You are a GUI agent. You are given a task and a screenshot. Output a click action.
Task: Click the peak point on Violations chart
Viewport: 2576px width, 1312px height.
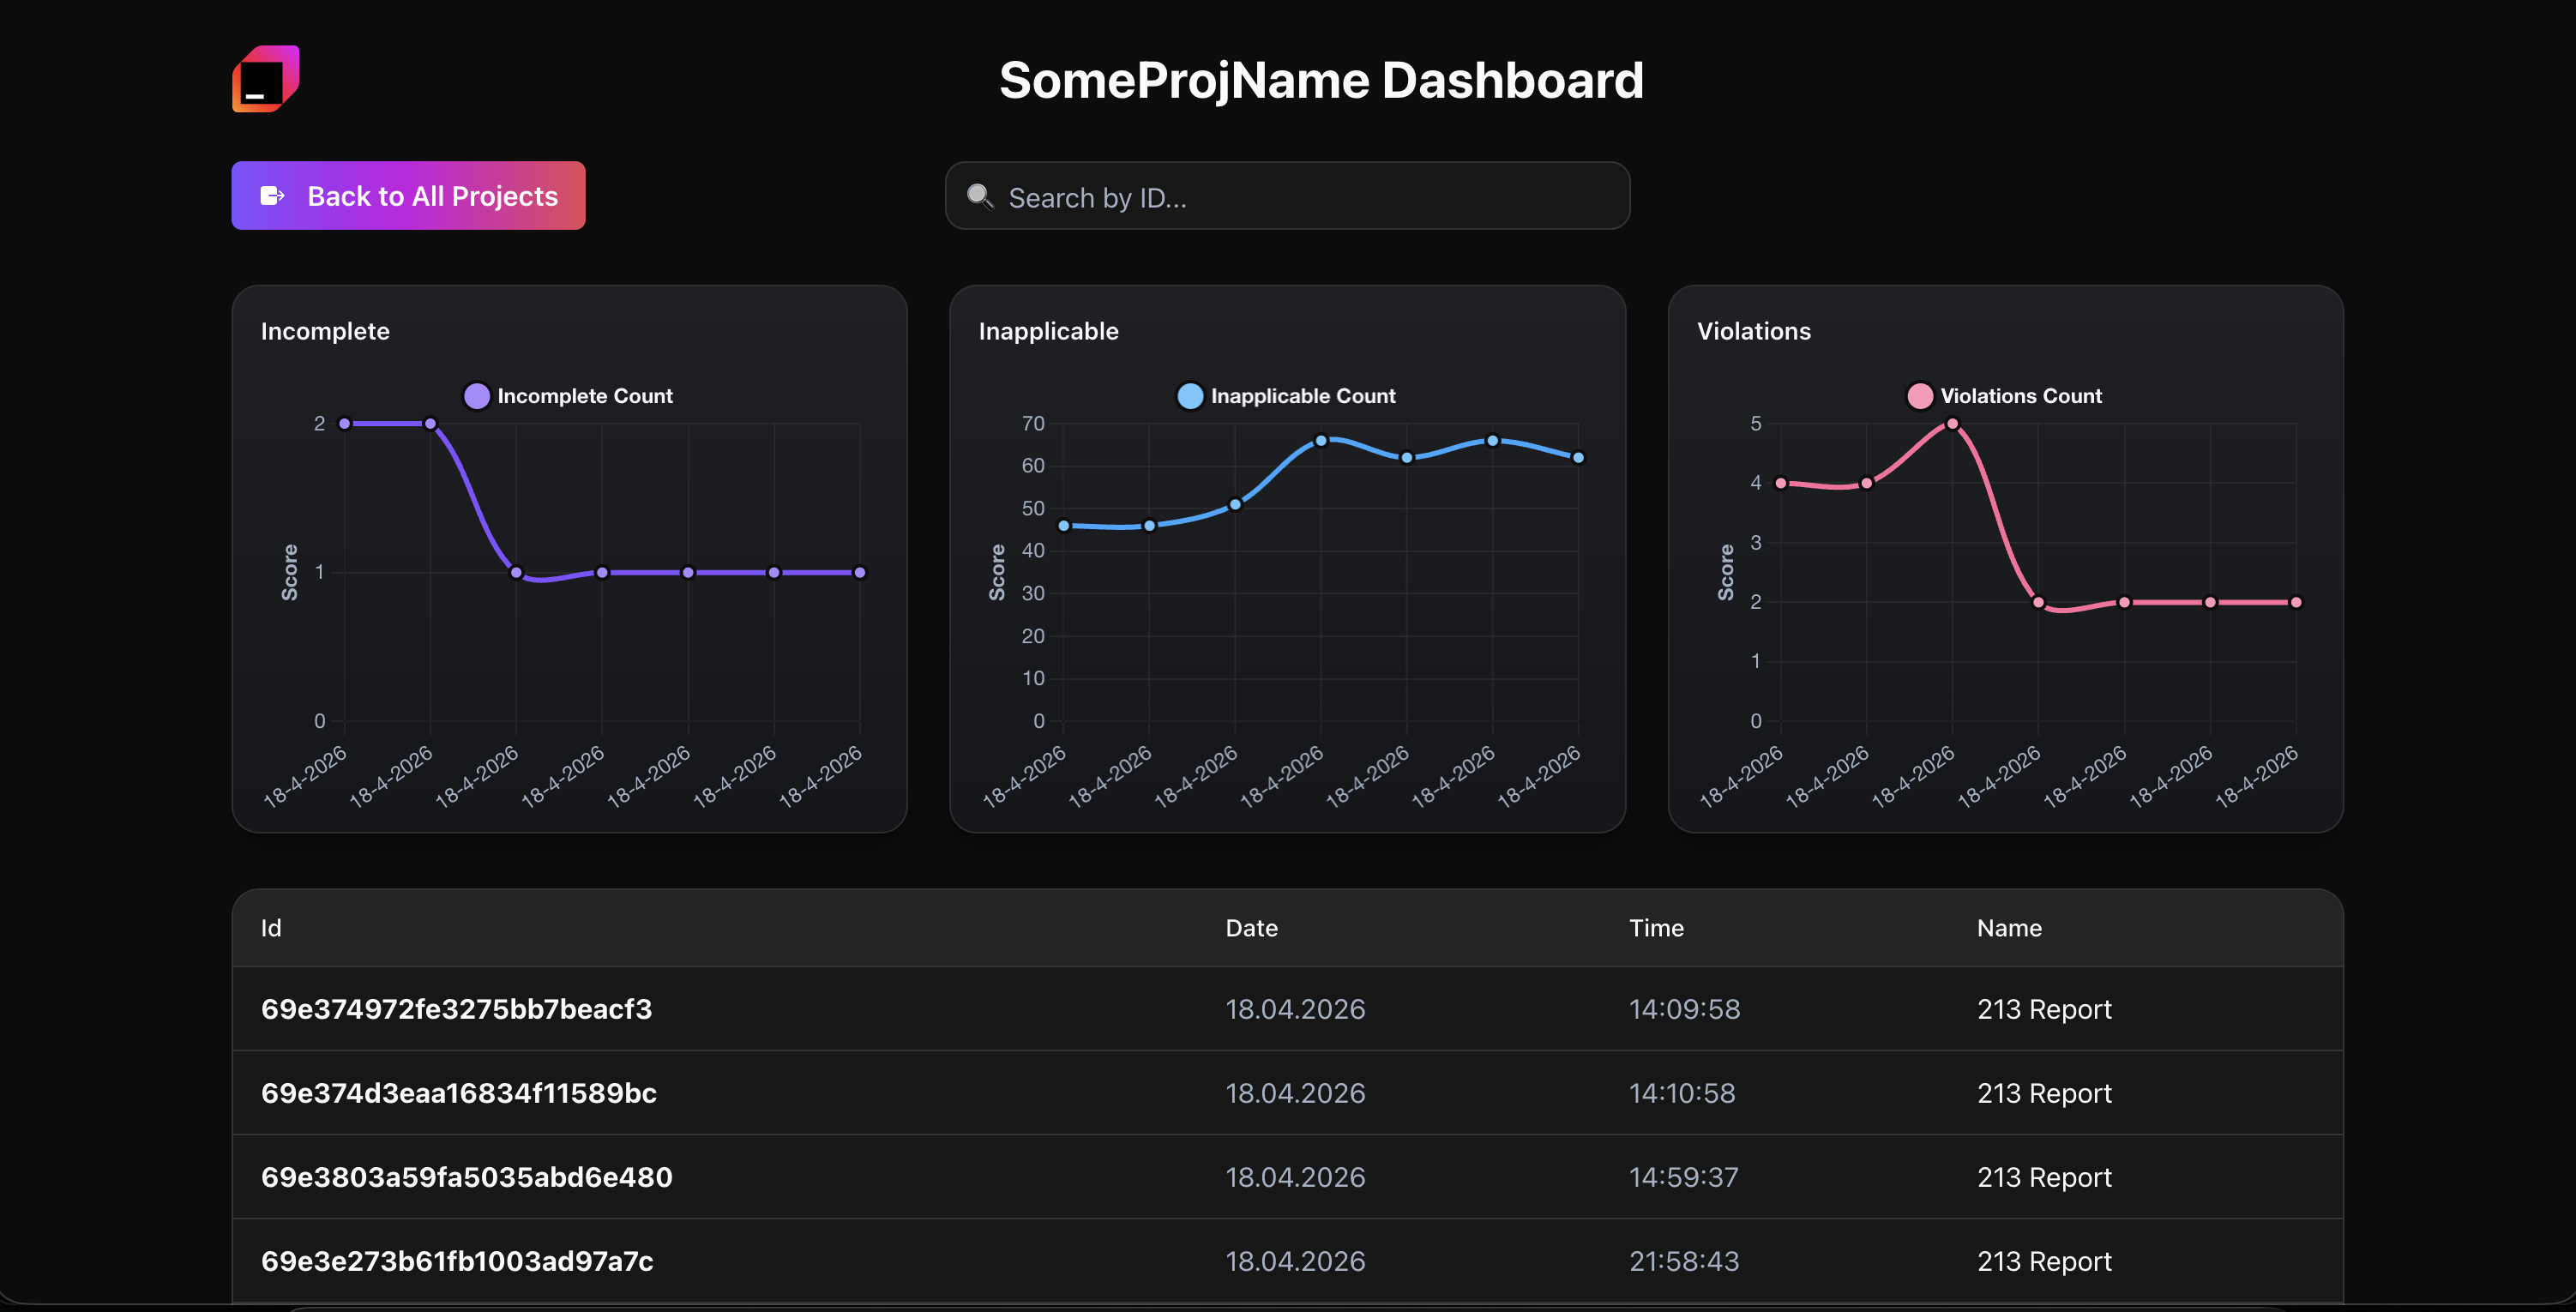click(x=1952, y=424)
